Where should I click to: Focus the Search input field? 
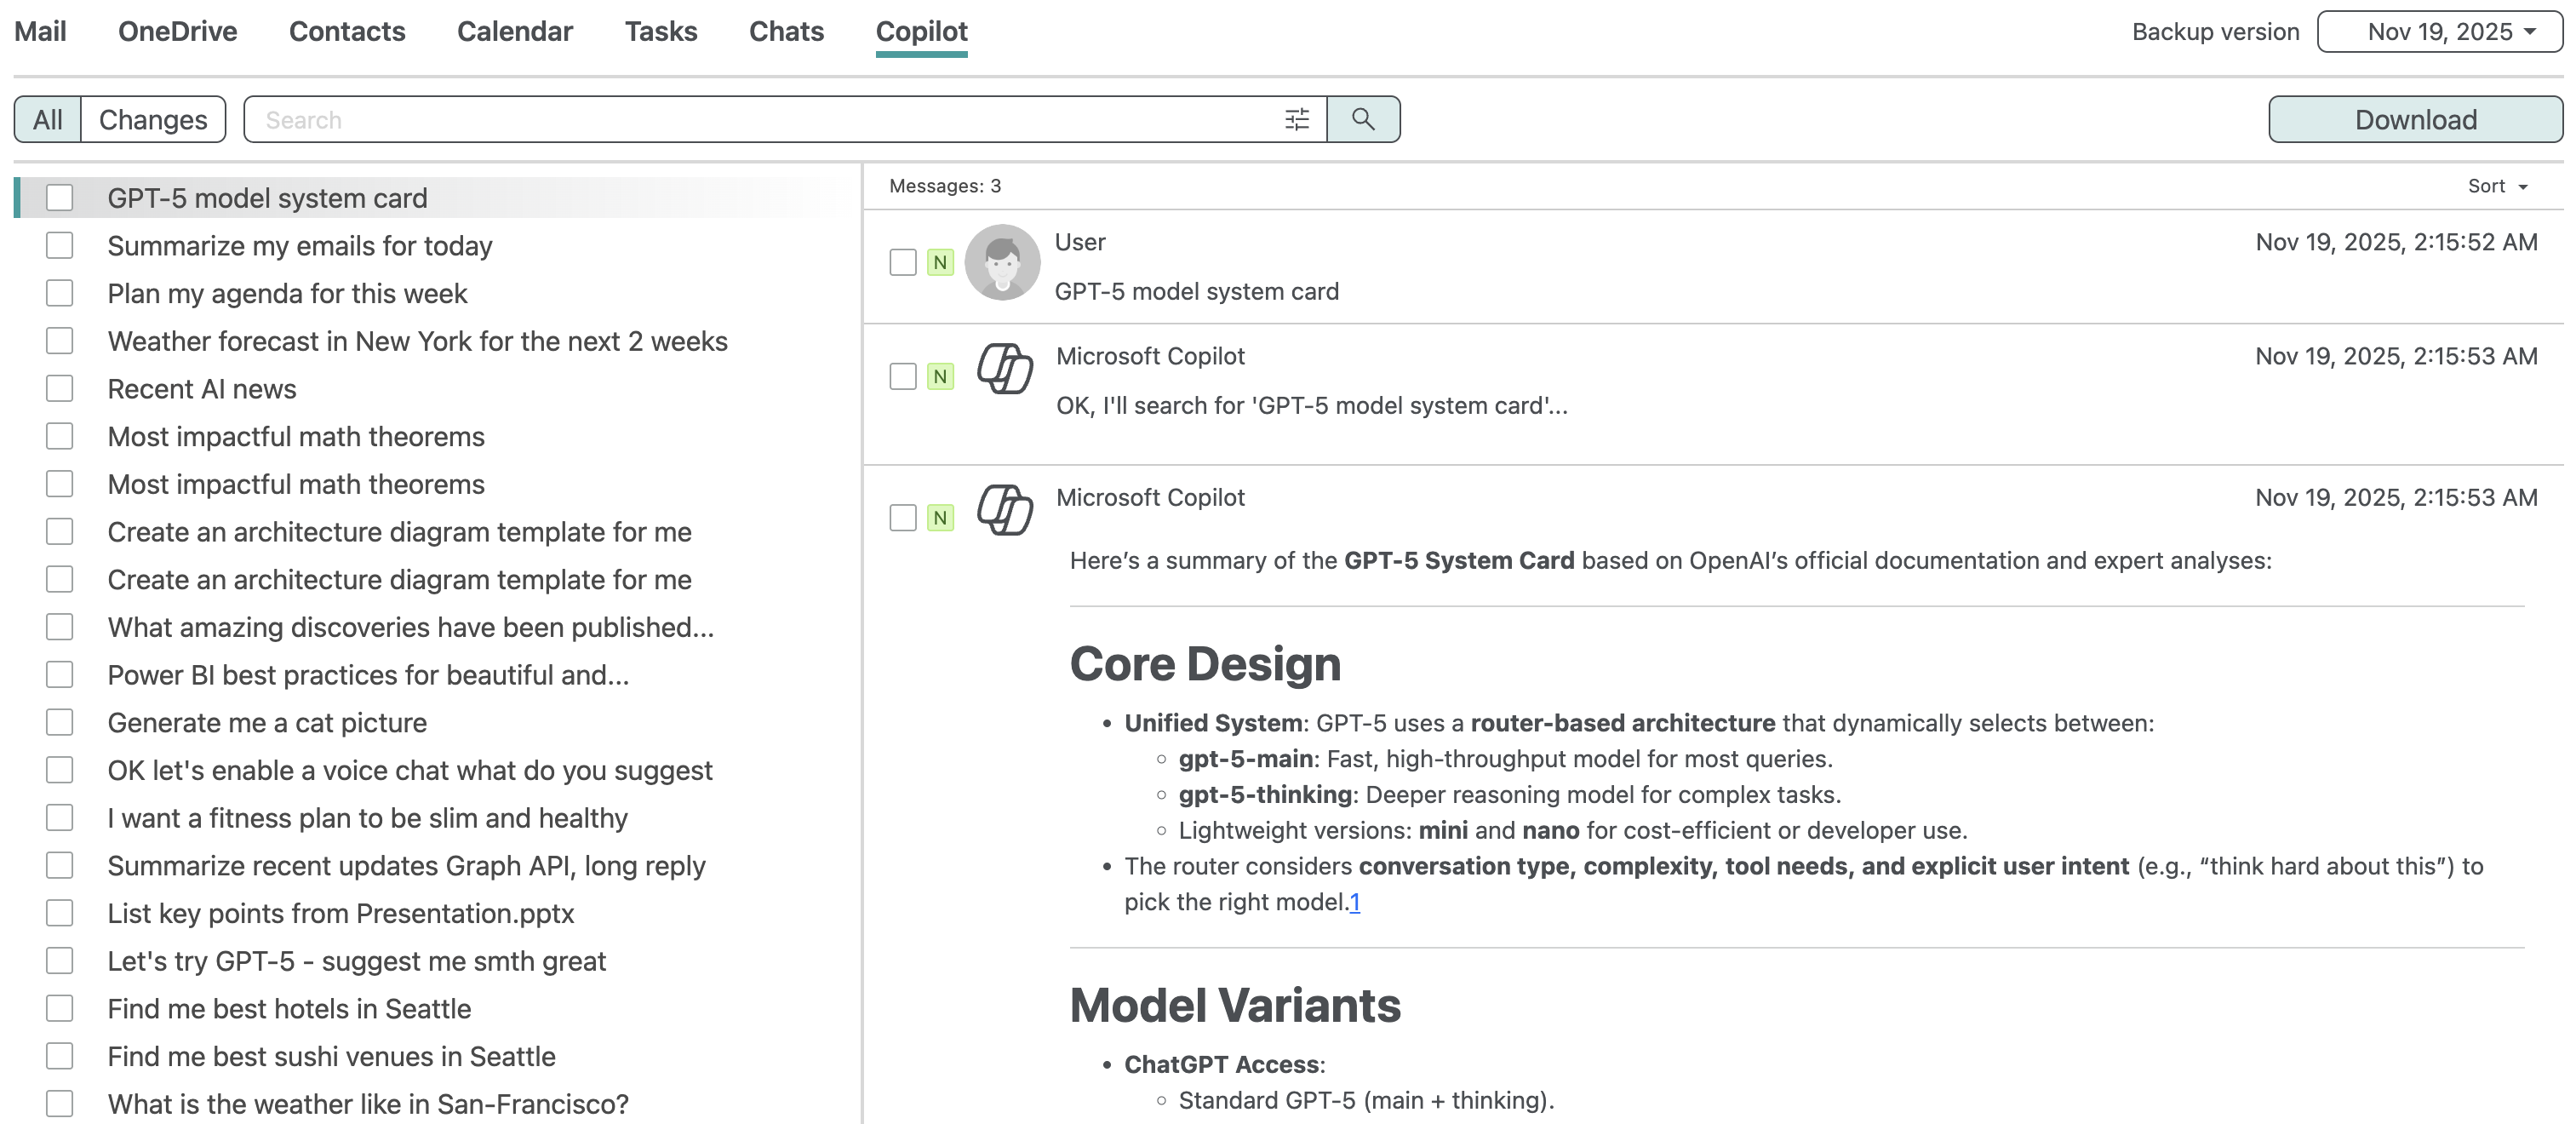tap(760, 120)
